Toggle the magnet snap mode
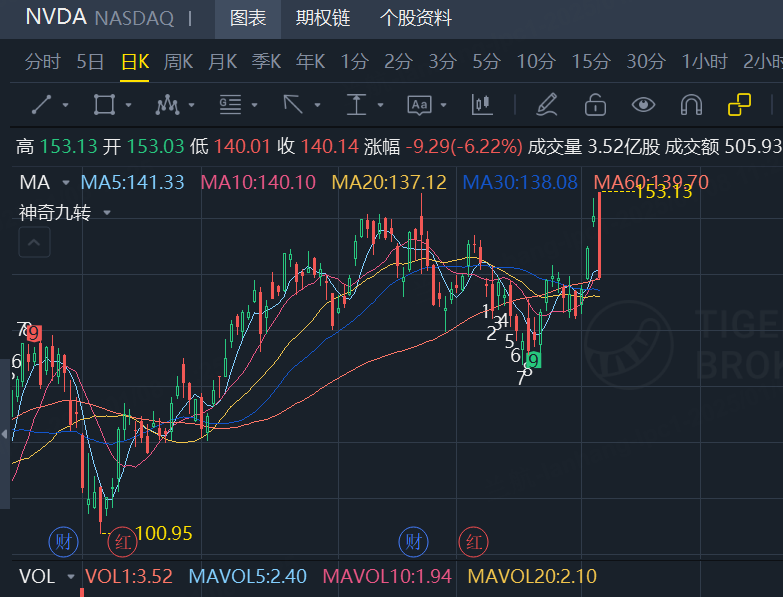Viewport: 783px width, 597px height. point(691,105)
